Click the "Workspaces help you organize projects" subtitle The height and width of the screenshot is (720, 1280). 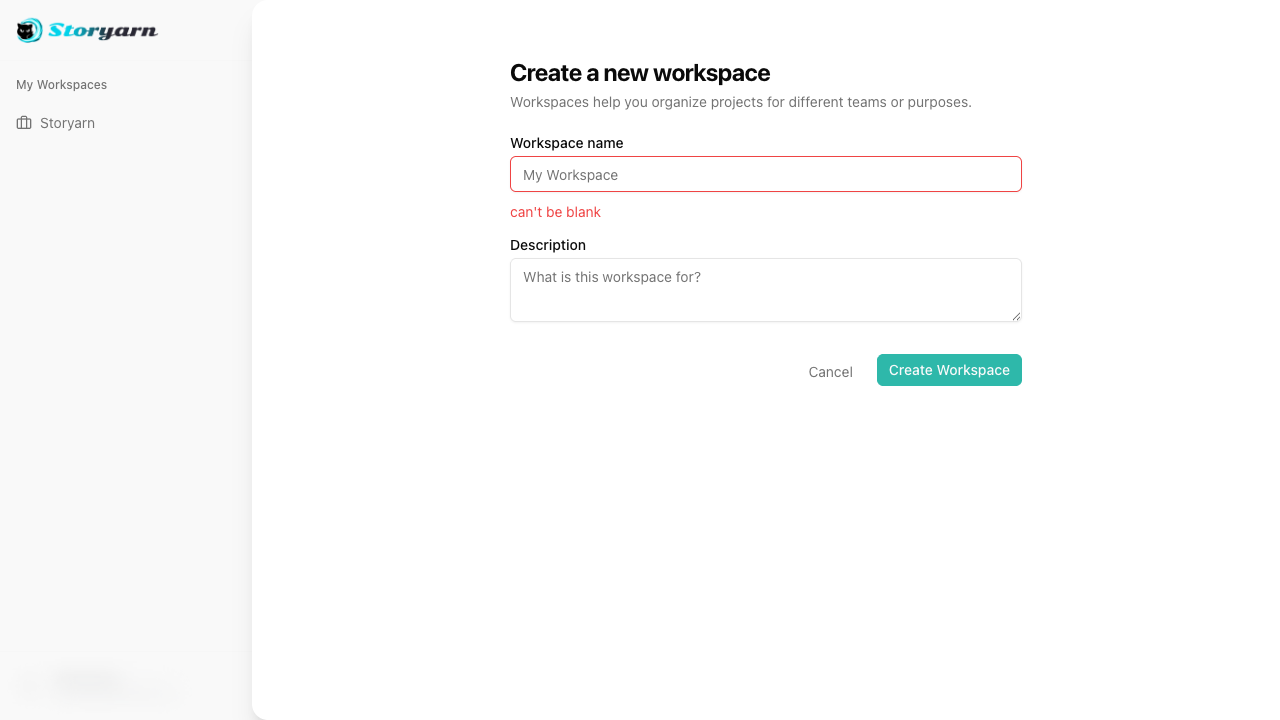[x=741, y=102]
